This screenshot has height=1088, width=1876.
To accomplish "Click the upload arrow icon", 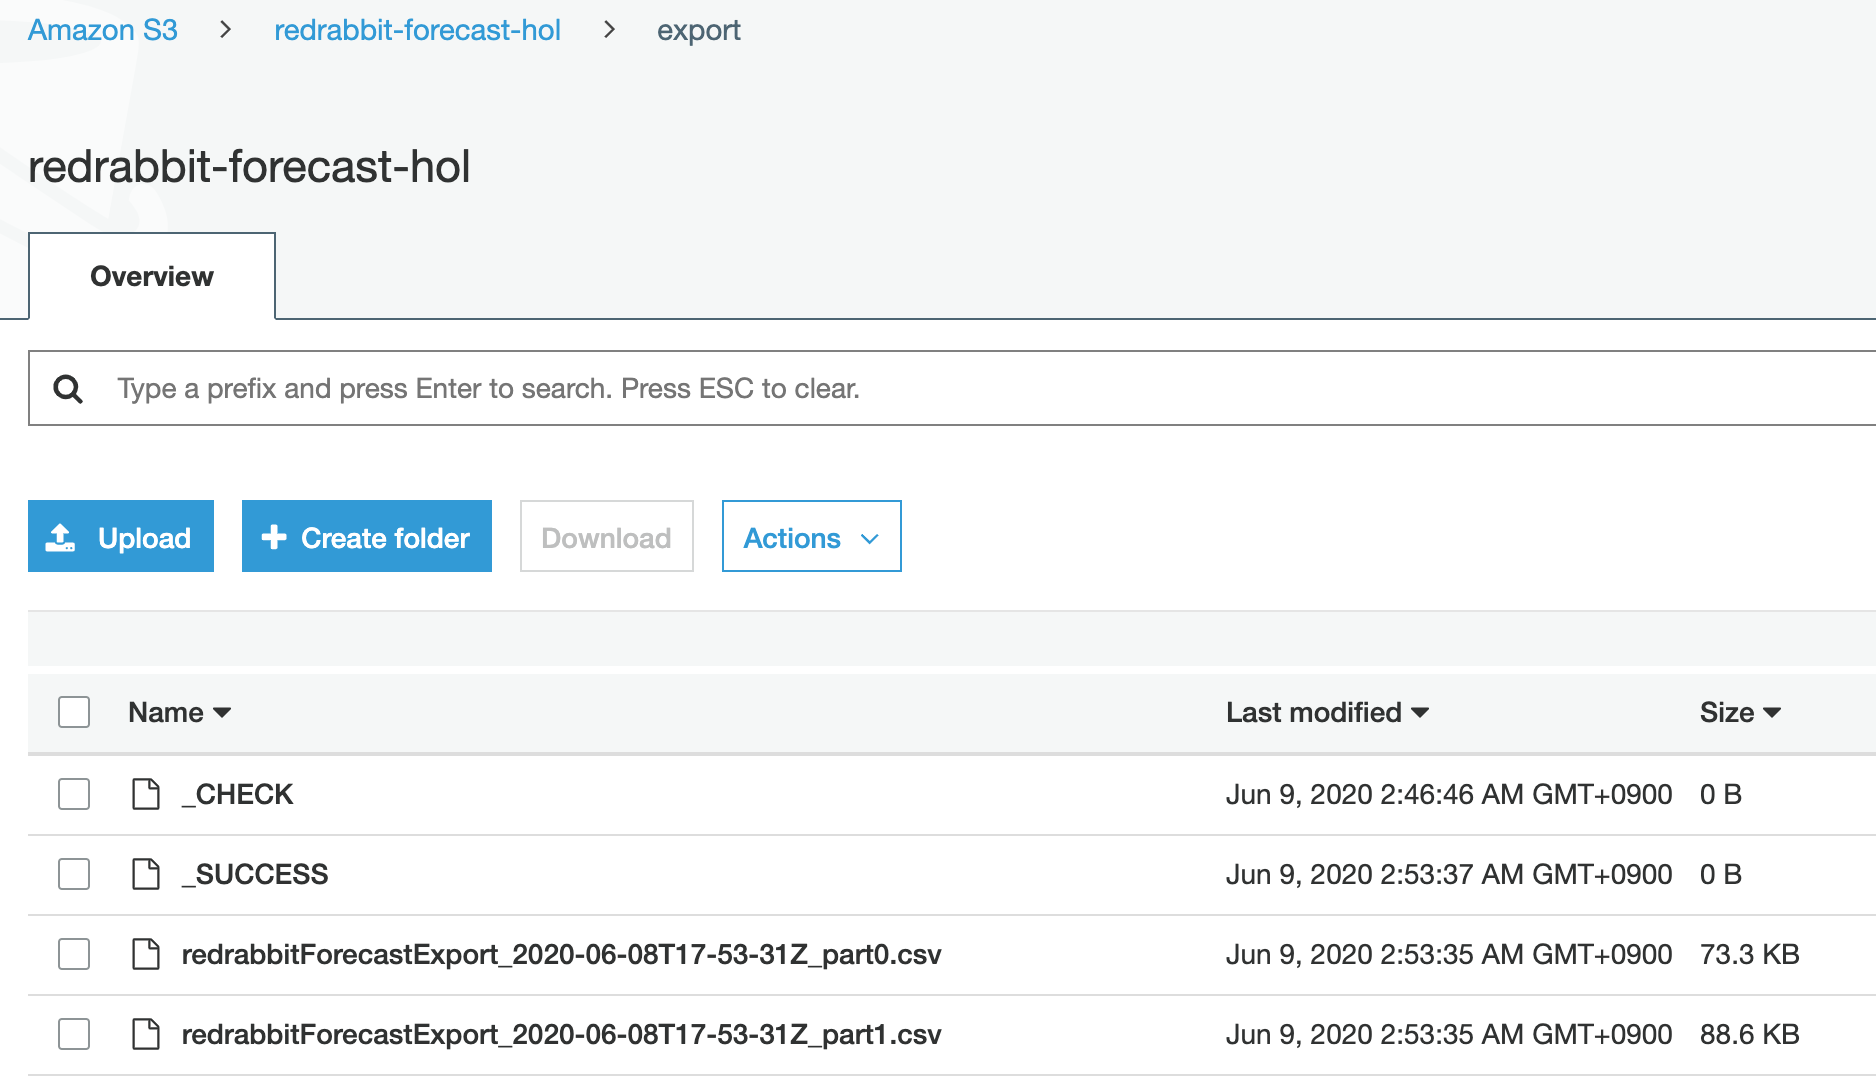I will [61, 537].
